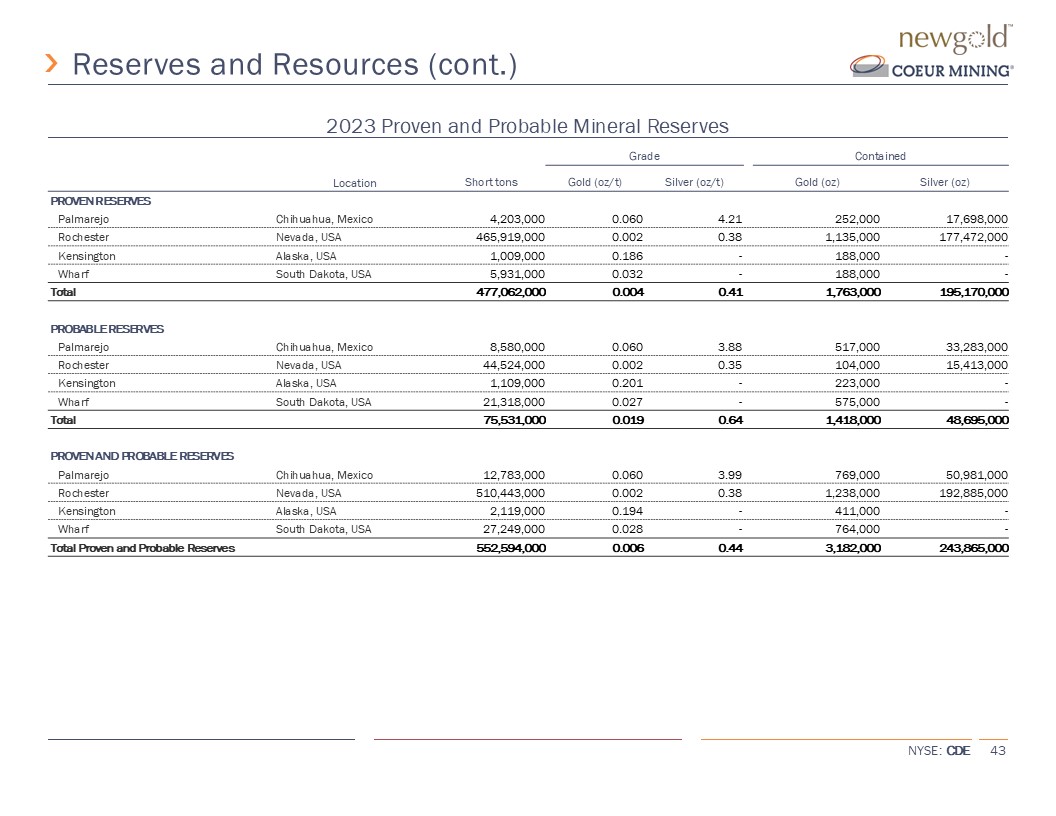Click the orange chevron beside the slide title
Viewport: 1056px width, 816px height.
pyautogui.click(x=54, y=65)
